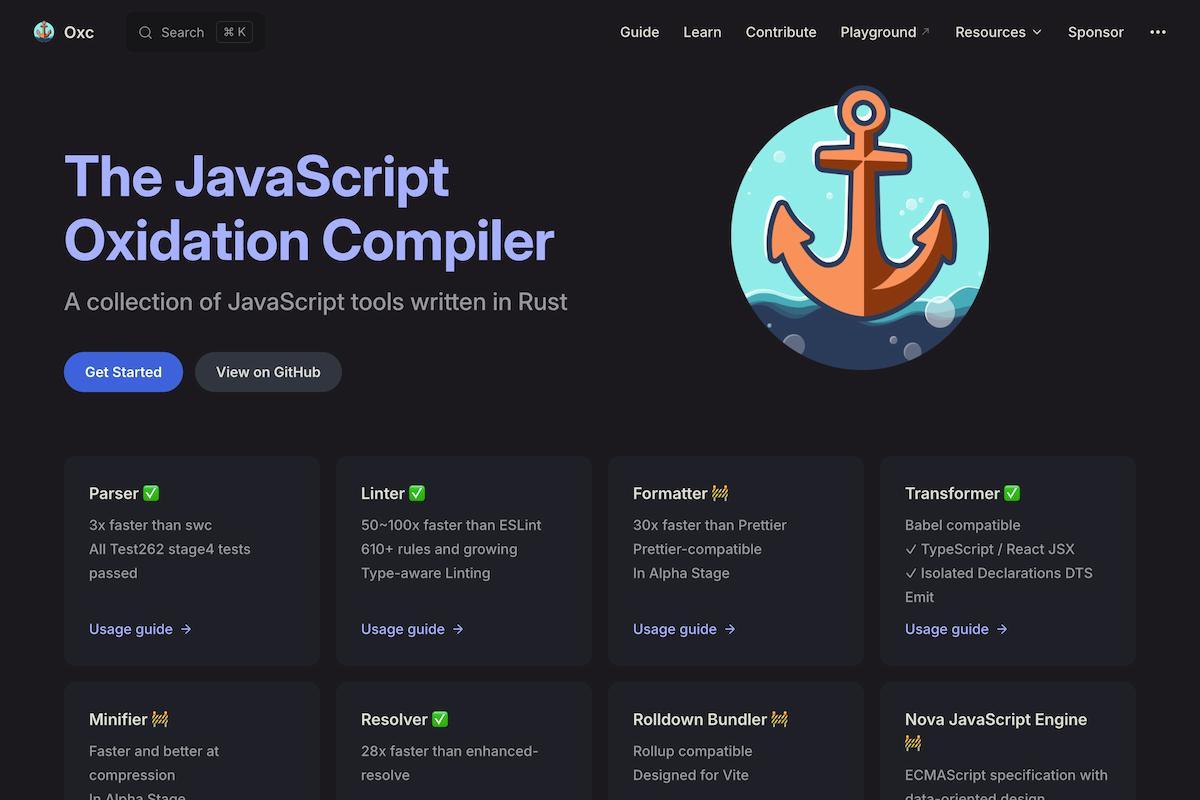Image resolution: width=1200 pixels, height=800 pixels.
Task: Open the Sponsor link
Action: [1095, 31]
